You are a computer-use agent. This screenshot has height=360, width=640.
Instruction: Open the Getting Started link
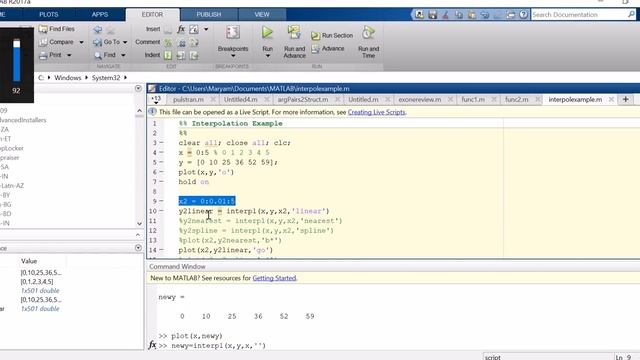tap(274, 278)
